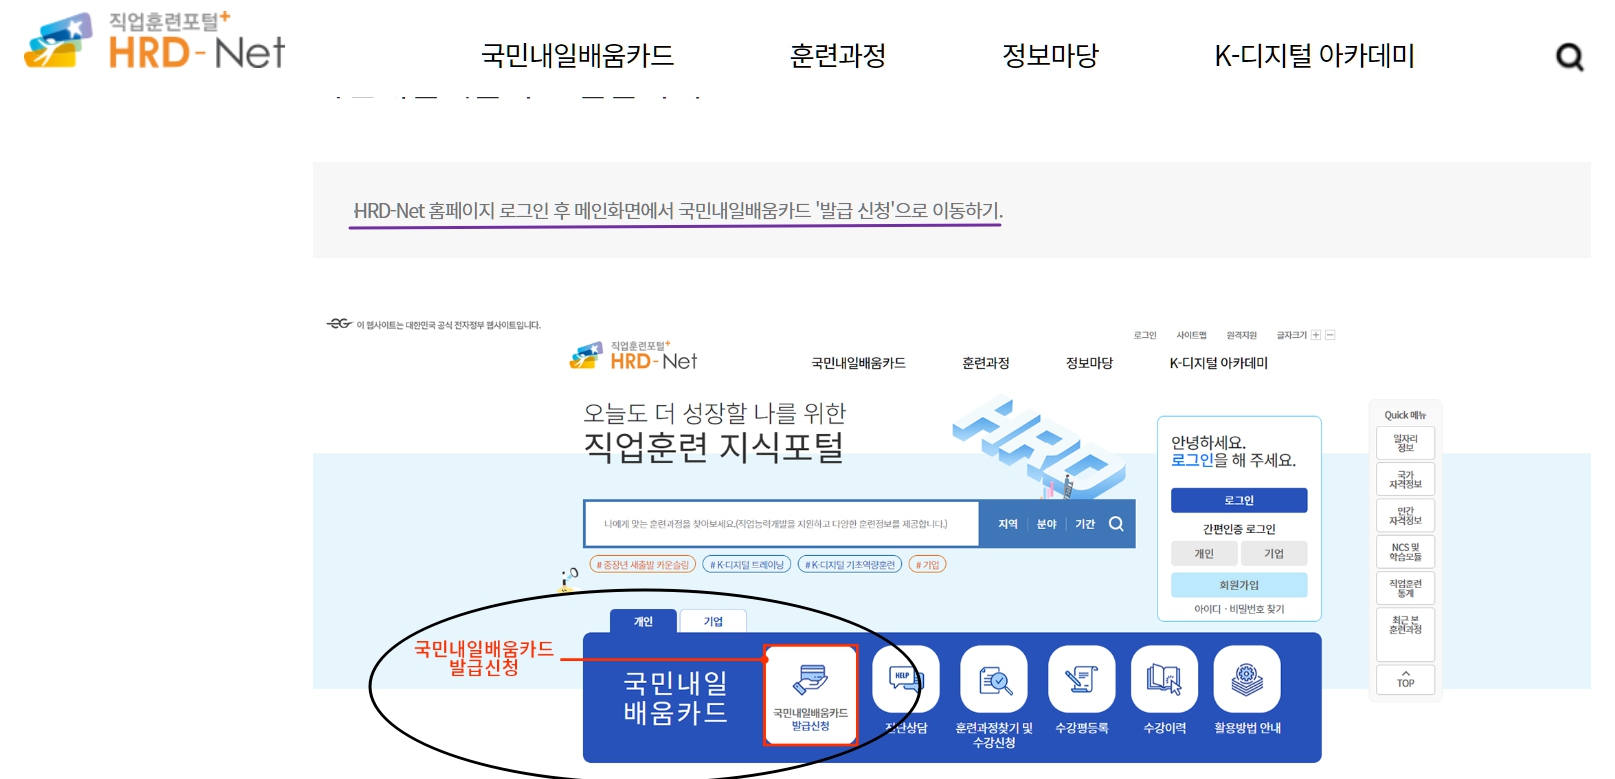Click the NCS 및 학습모듈 Quick menu item
The height and width of the screenshot is (779, 1615).
tap(1406, 552)
